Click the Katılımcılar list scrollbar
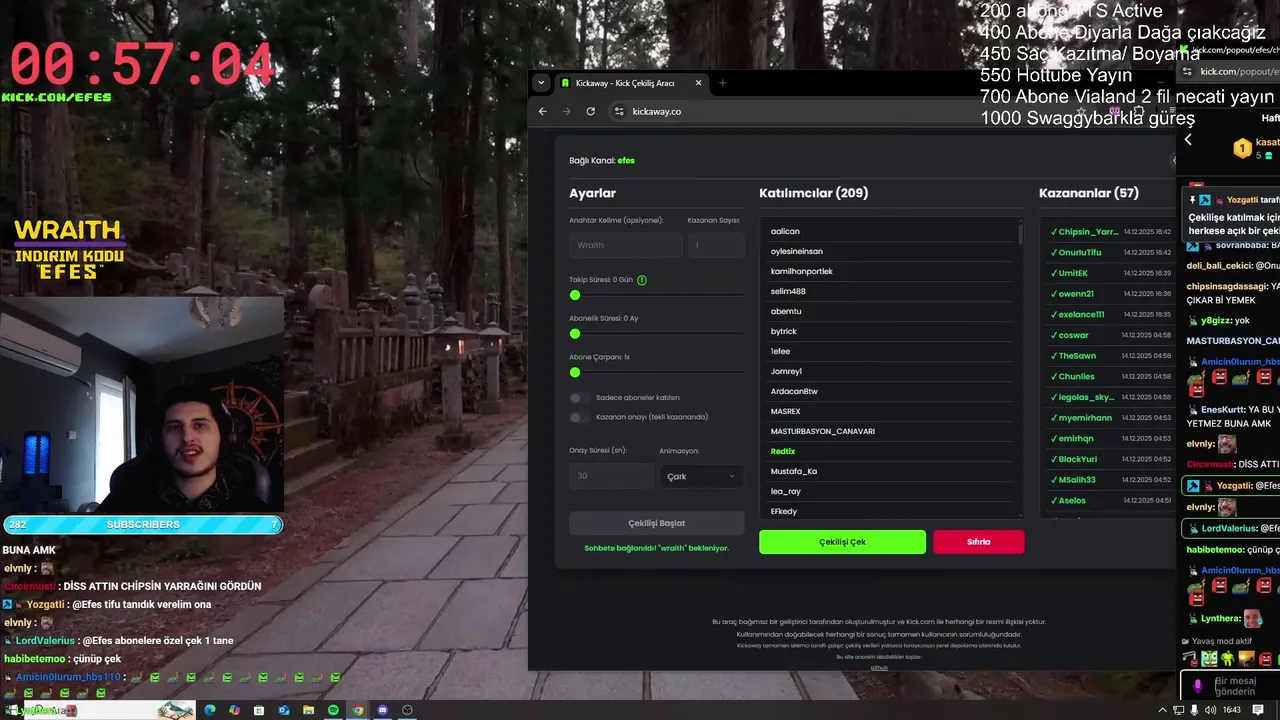 [1021, 234]
